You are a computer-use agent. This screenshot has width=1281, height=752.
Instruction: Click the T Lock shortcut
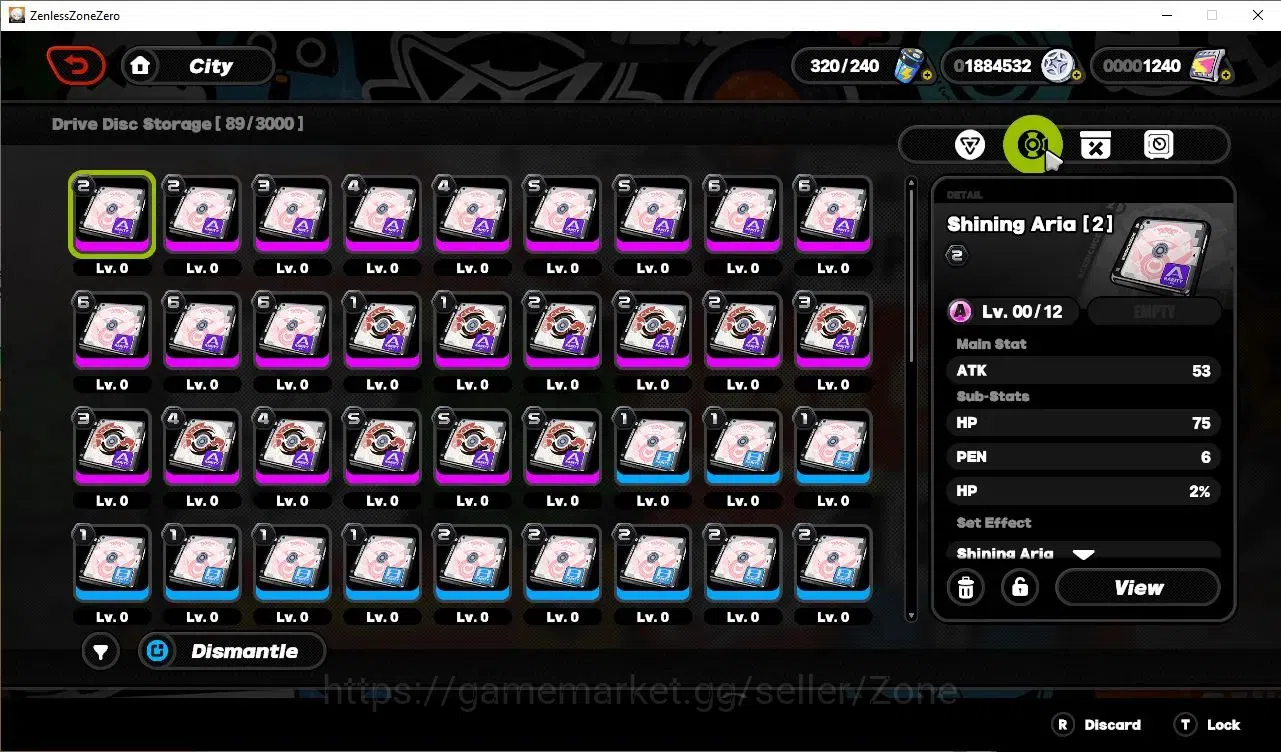point(1208,725)
